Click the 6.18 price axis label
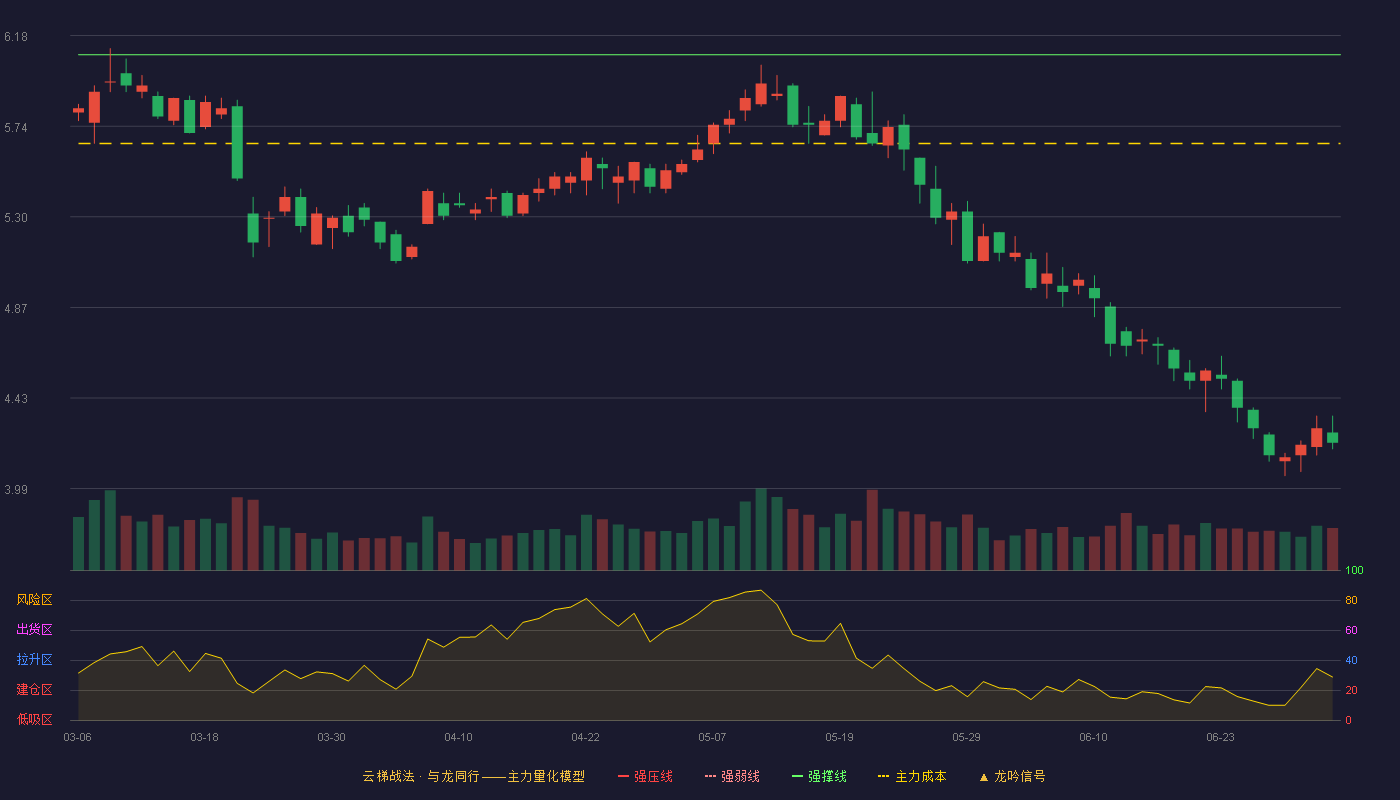This screenshot has height=800, width=1400. pyautogui.click(x=16, y=37)
